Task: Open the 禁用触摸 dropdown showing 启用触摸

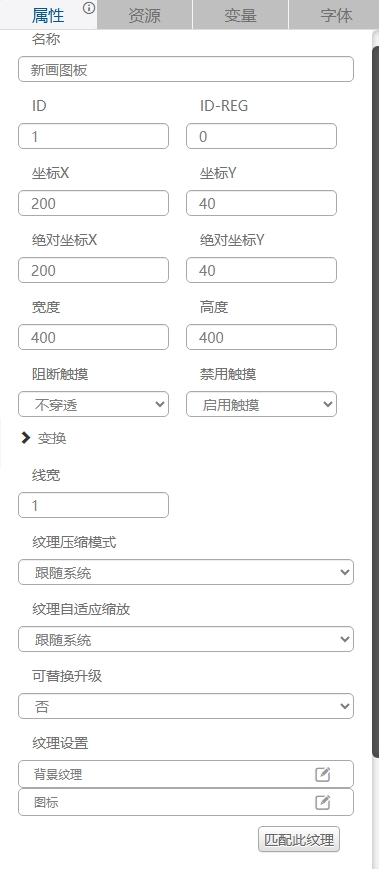Action: point(261,404)
